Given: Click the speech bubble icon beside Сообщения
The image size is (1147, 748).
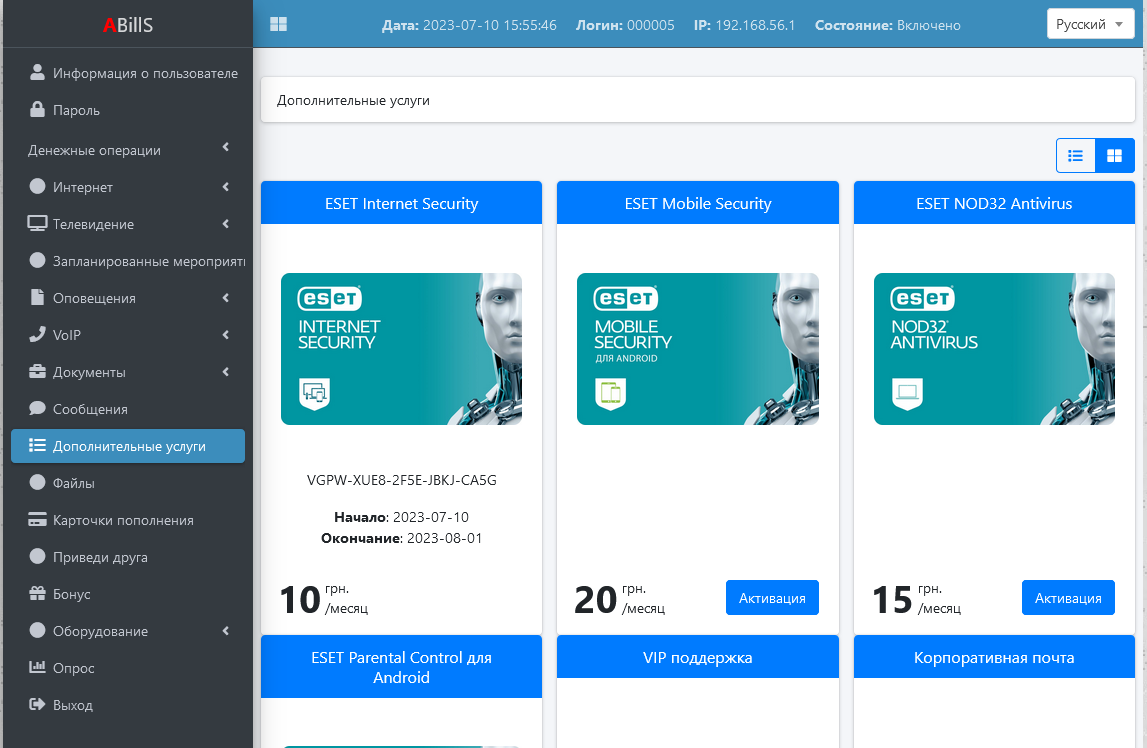Looking at the screenshot, I should 37,408.
